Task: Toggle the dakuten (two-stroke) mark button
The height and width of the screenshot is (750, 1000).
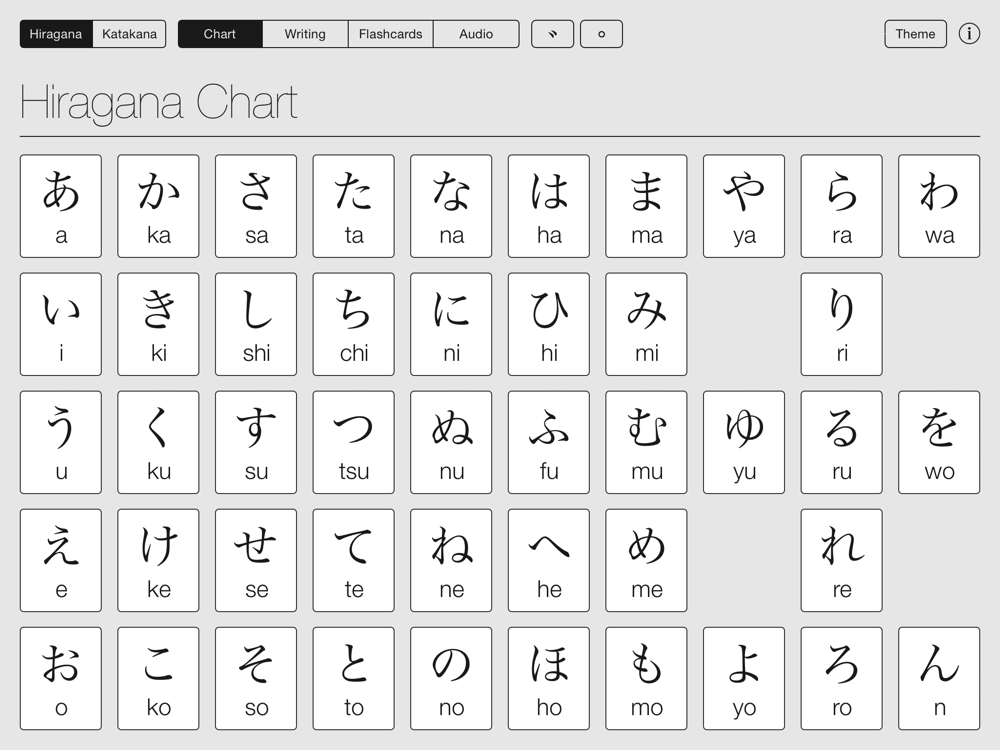Action: pos(552,34)
